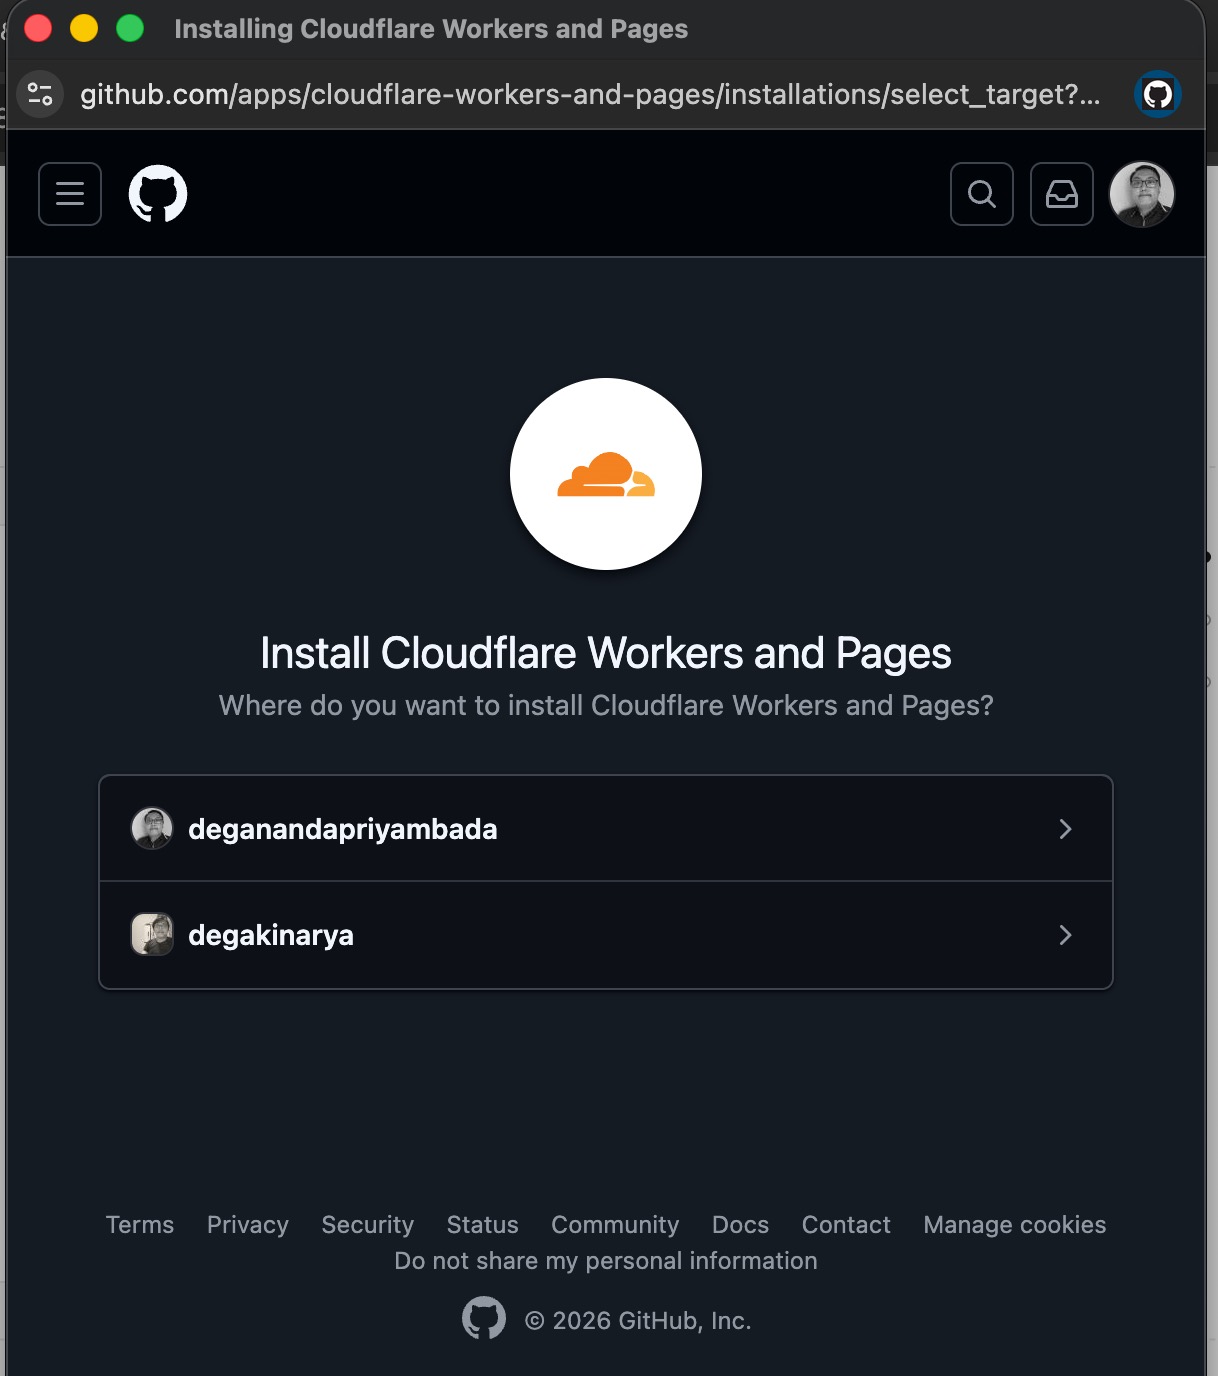Open the Terms footer link
This screenshot has width=1218, height=1376.
tap(140, 1225)
